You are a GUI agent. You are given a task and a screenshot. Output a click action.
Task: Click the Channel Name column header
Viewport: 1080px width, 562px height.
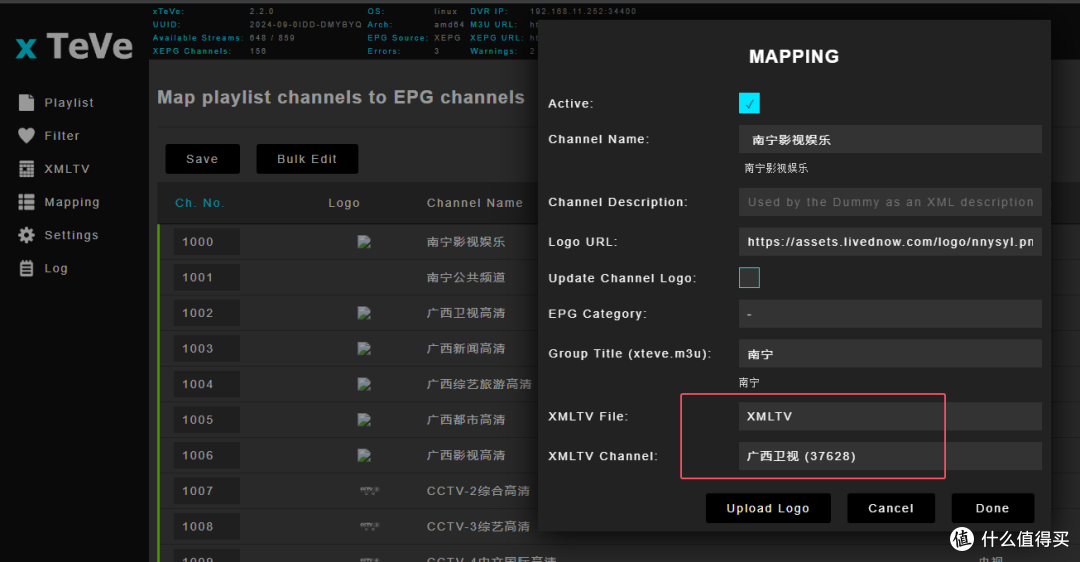click(x=475, y=203)
